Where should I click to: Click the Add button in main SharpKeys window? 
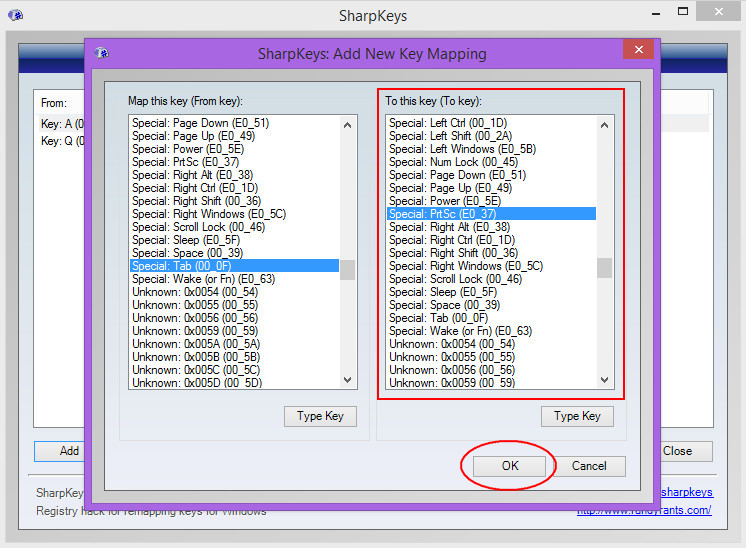[x=59, y=451]
